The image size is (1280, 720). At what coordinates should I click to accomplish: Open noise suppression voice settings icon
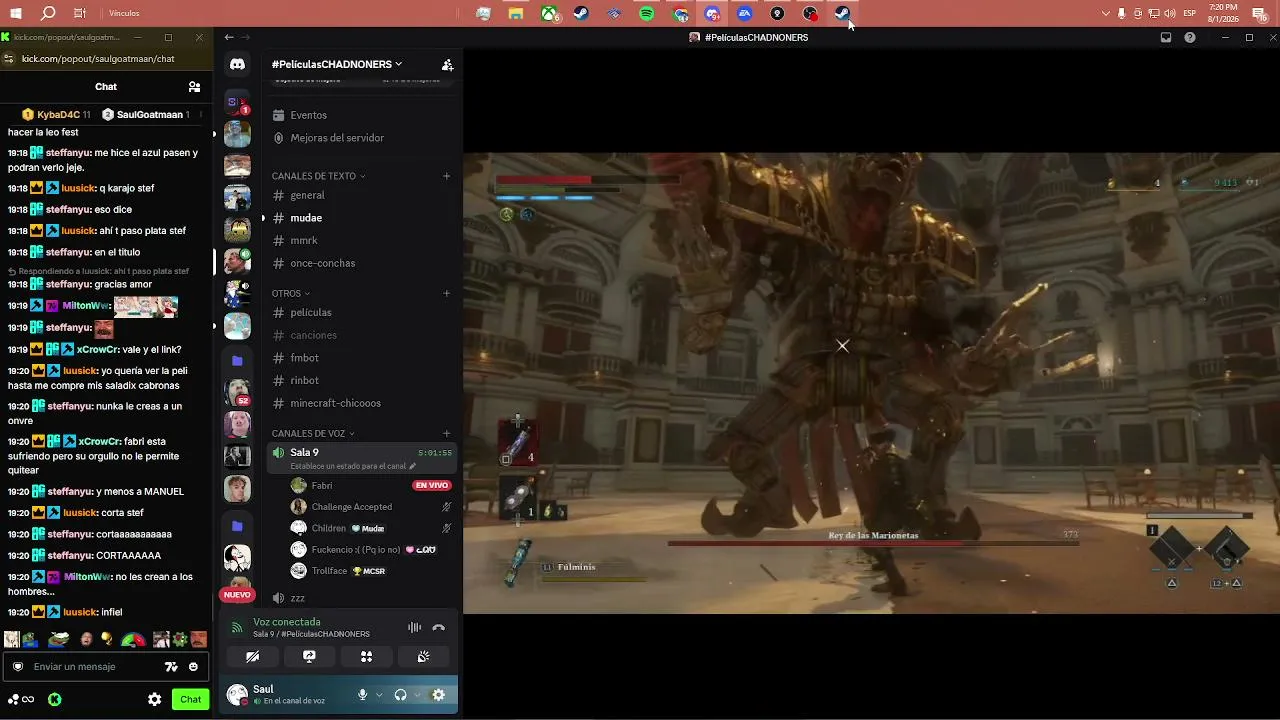point(414,628)
